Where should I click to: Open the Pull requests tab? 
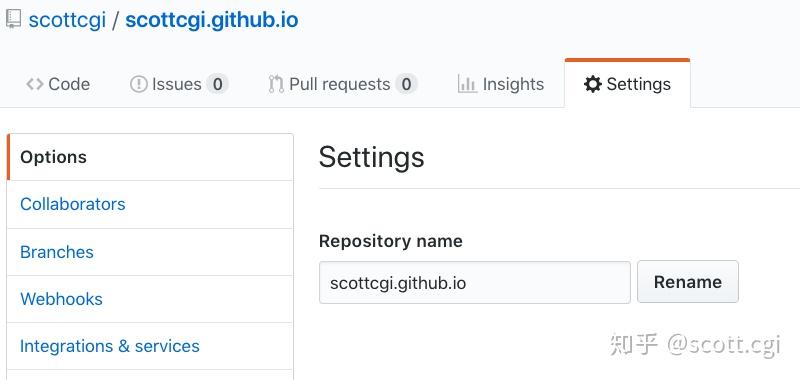pyautogui.click(x=343, y=84)
